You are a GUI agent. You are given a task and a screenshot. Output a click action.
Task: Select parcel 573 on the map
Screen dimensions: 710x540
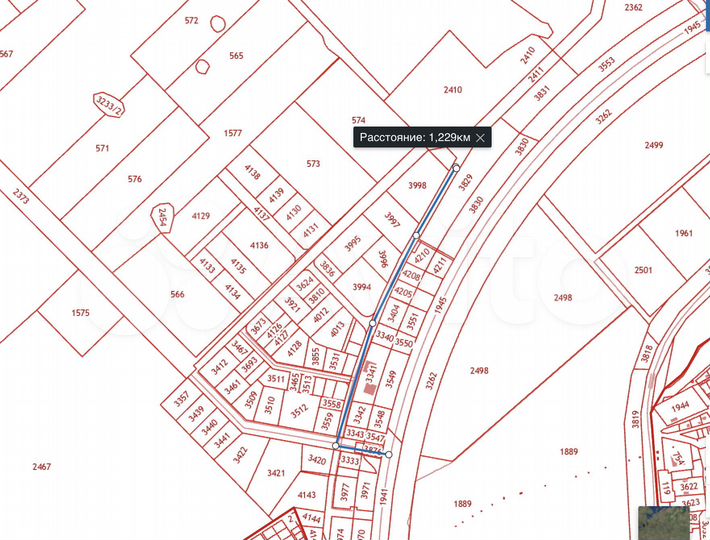pyautogui.click(x=313, y=163)
